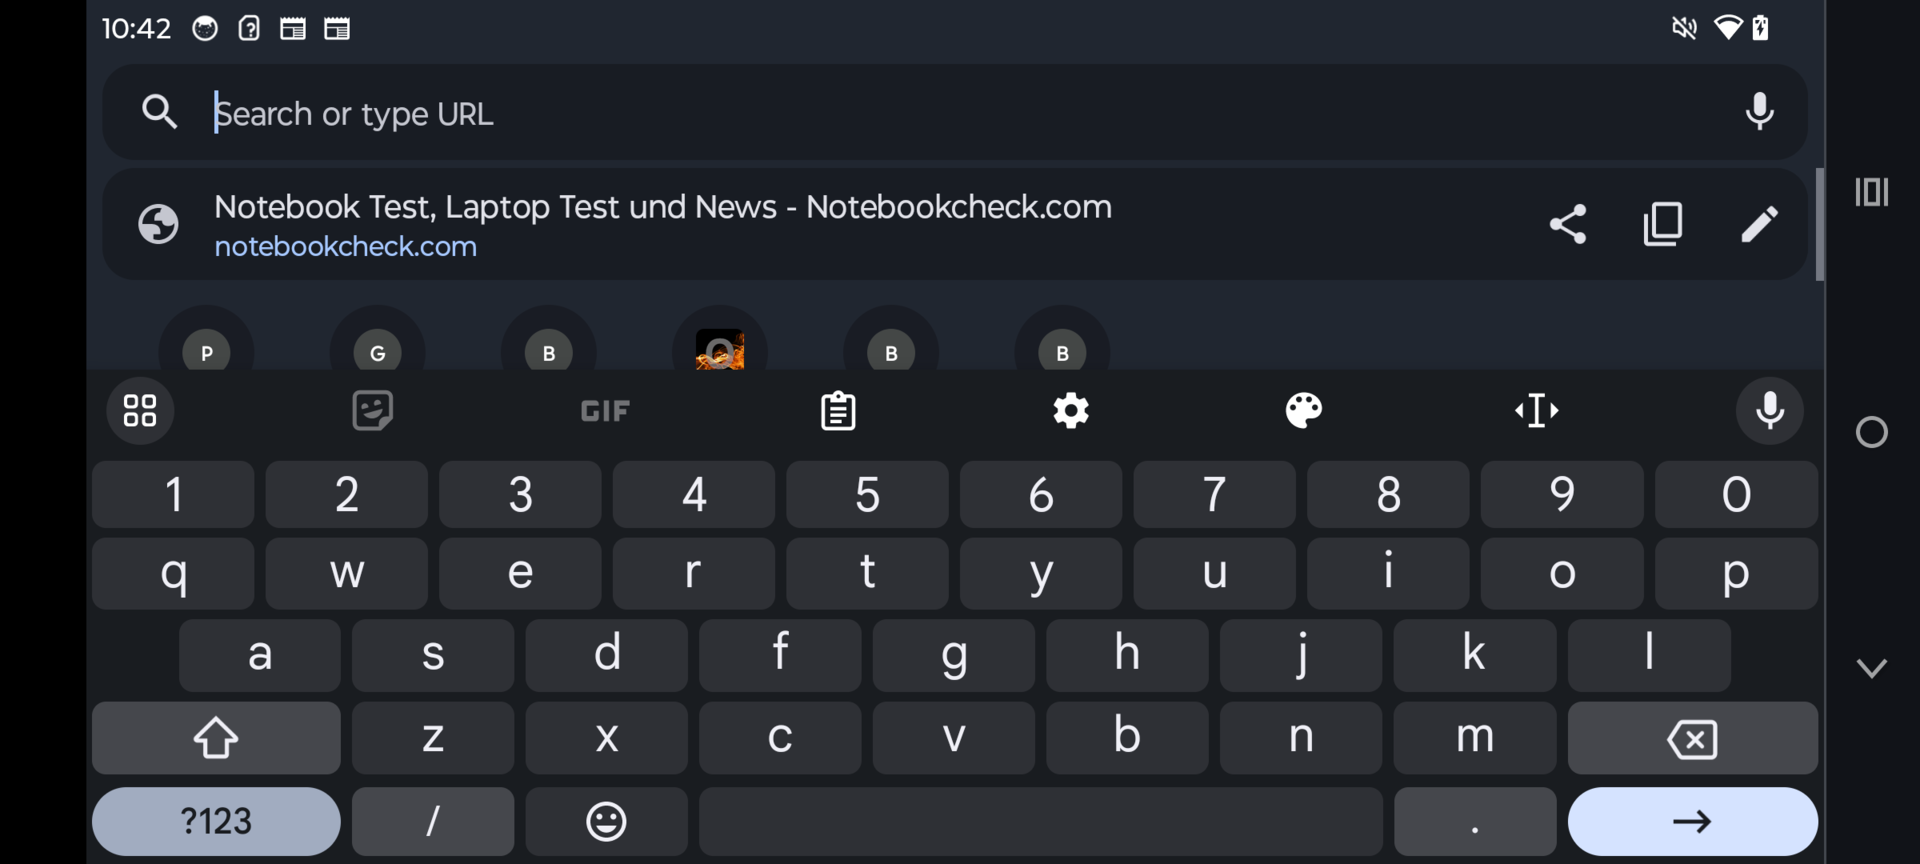Share the Notebookcheck.com page link
1920x864 pixels.
pyautogui.click(x=1567, y=224)
